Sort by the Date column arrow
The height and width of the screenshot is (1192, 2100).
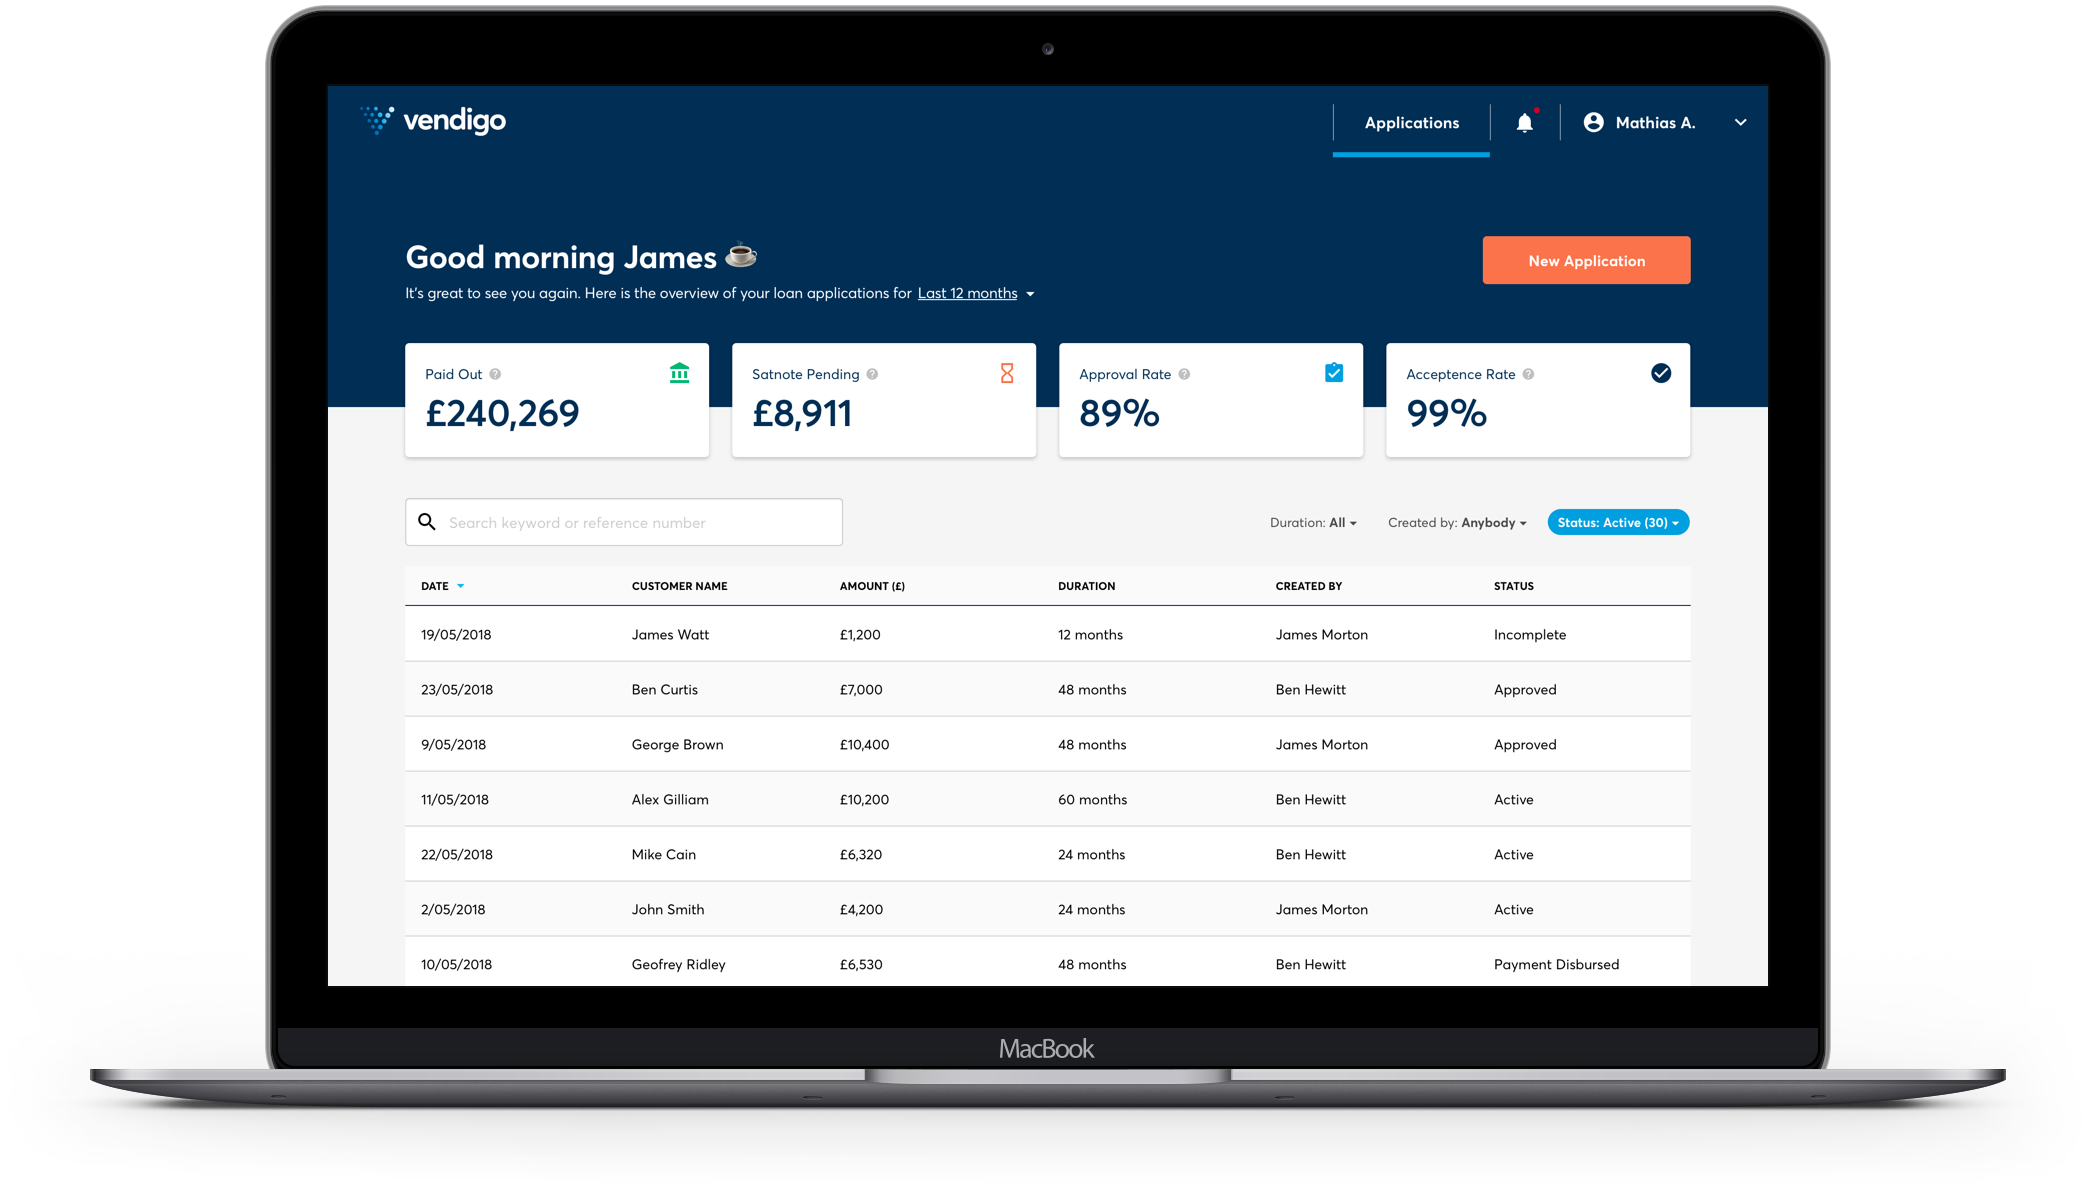coord(461,586)
